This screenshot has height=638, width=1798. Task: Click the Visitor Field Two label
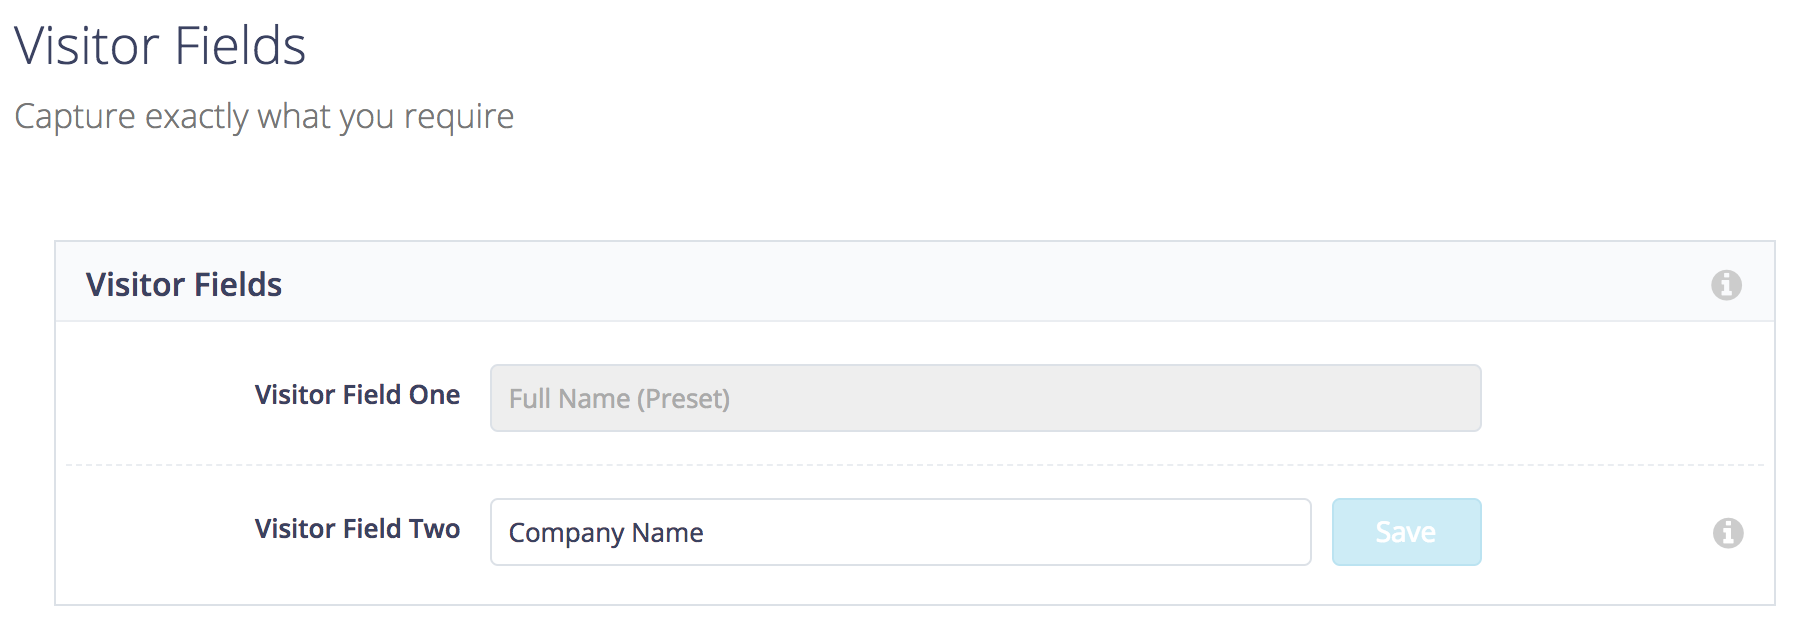coord(357,529)
